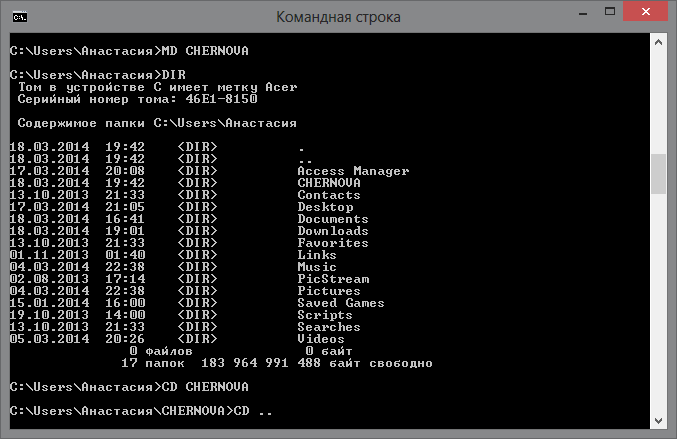Screen dimensions: 677x439
Task: Click the date 01.11.2013 in the Links row
Action: pyautogui.click(x=49, y=255)
